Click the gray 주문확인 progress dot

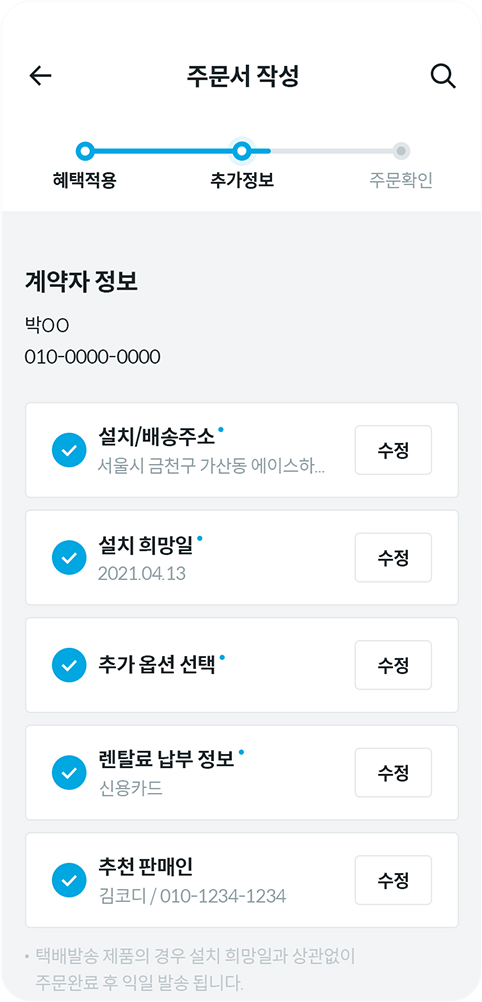click(x=401, y=151)
